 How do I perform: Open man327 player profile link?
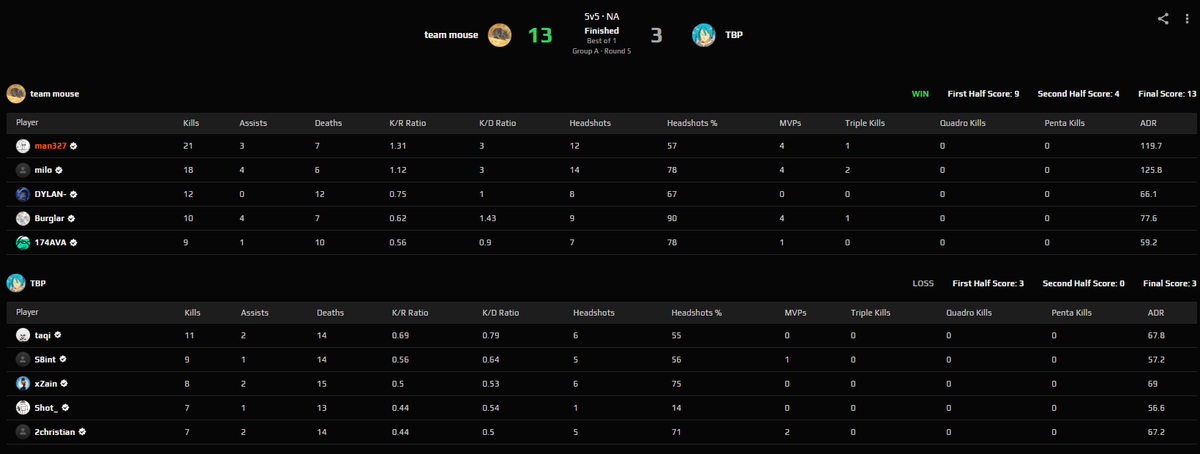pos(50,146)
